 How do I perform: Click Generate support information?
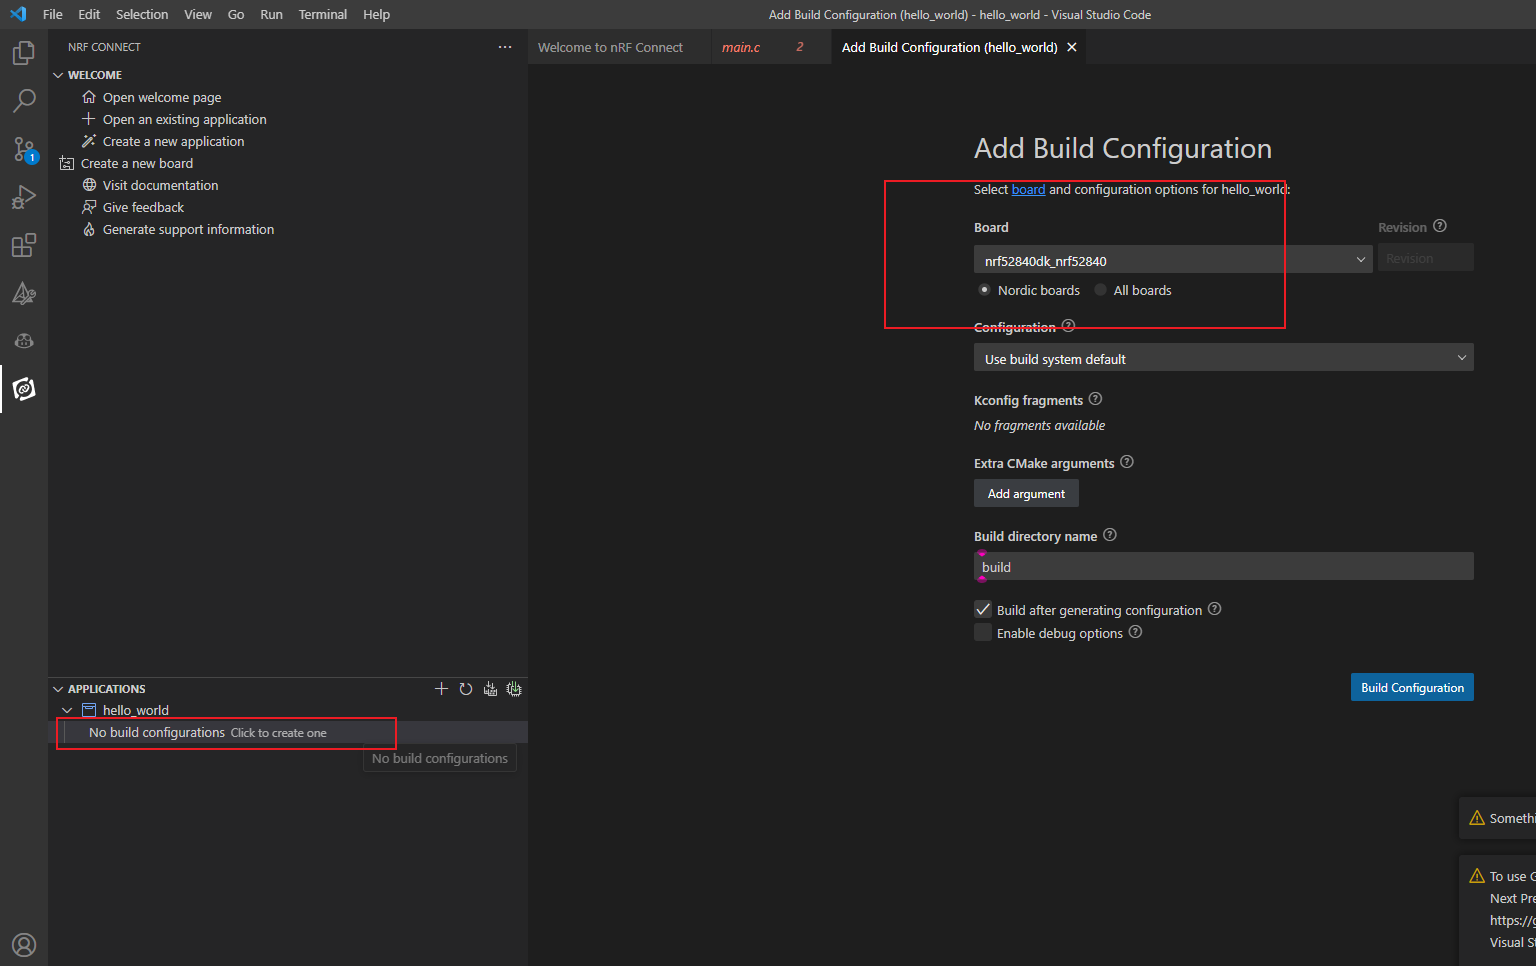[188, 229]
